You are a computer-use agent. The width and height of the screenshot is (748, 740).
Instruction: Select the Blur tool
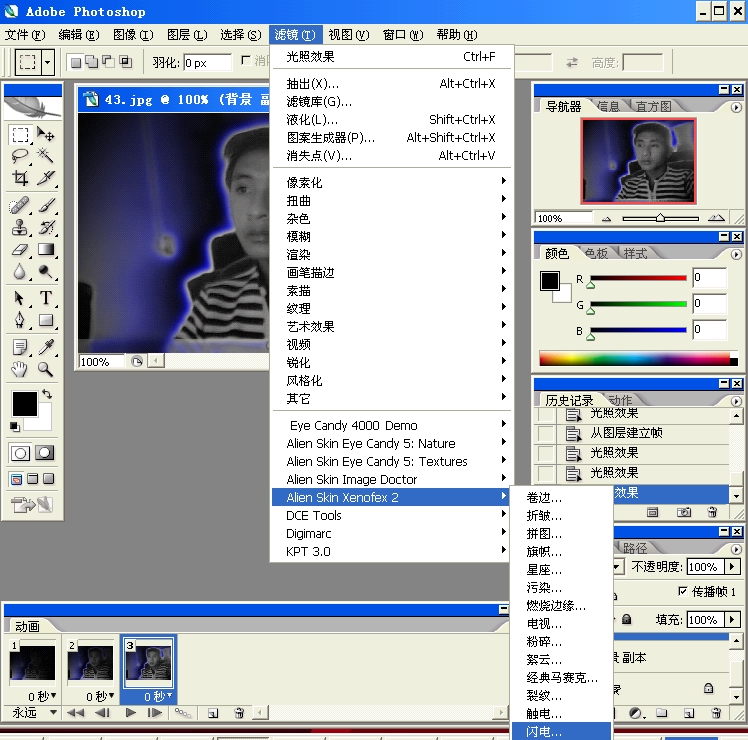(20, 271)
